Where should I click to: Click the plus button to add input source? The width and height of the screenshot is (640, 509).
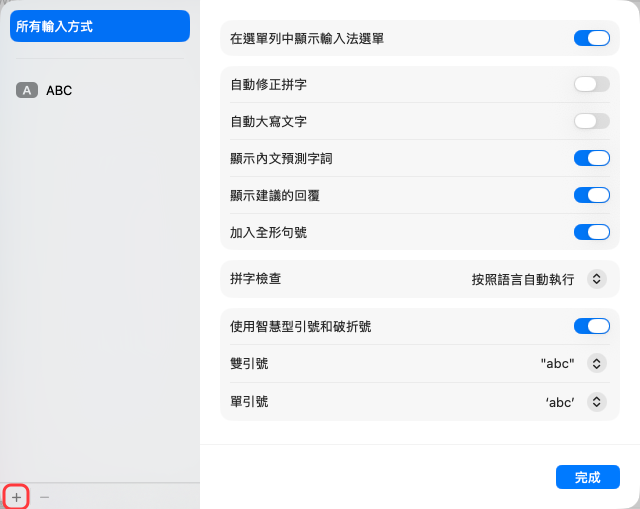coord(16,497)
